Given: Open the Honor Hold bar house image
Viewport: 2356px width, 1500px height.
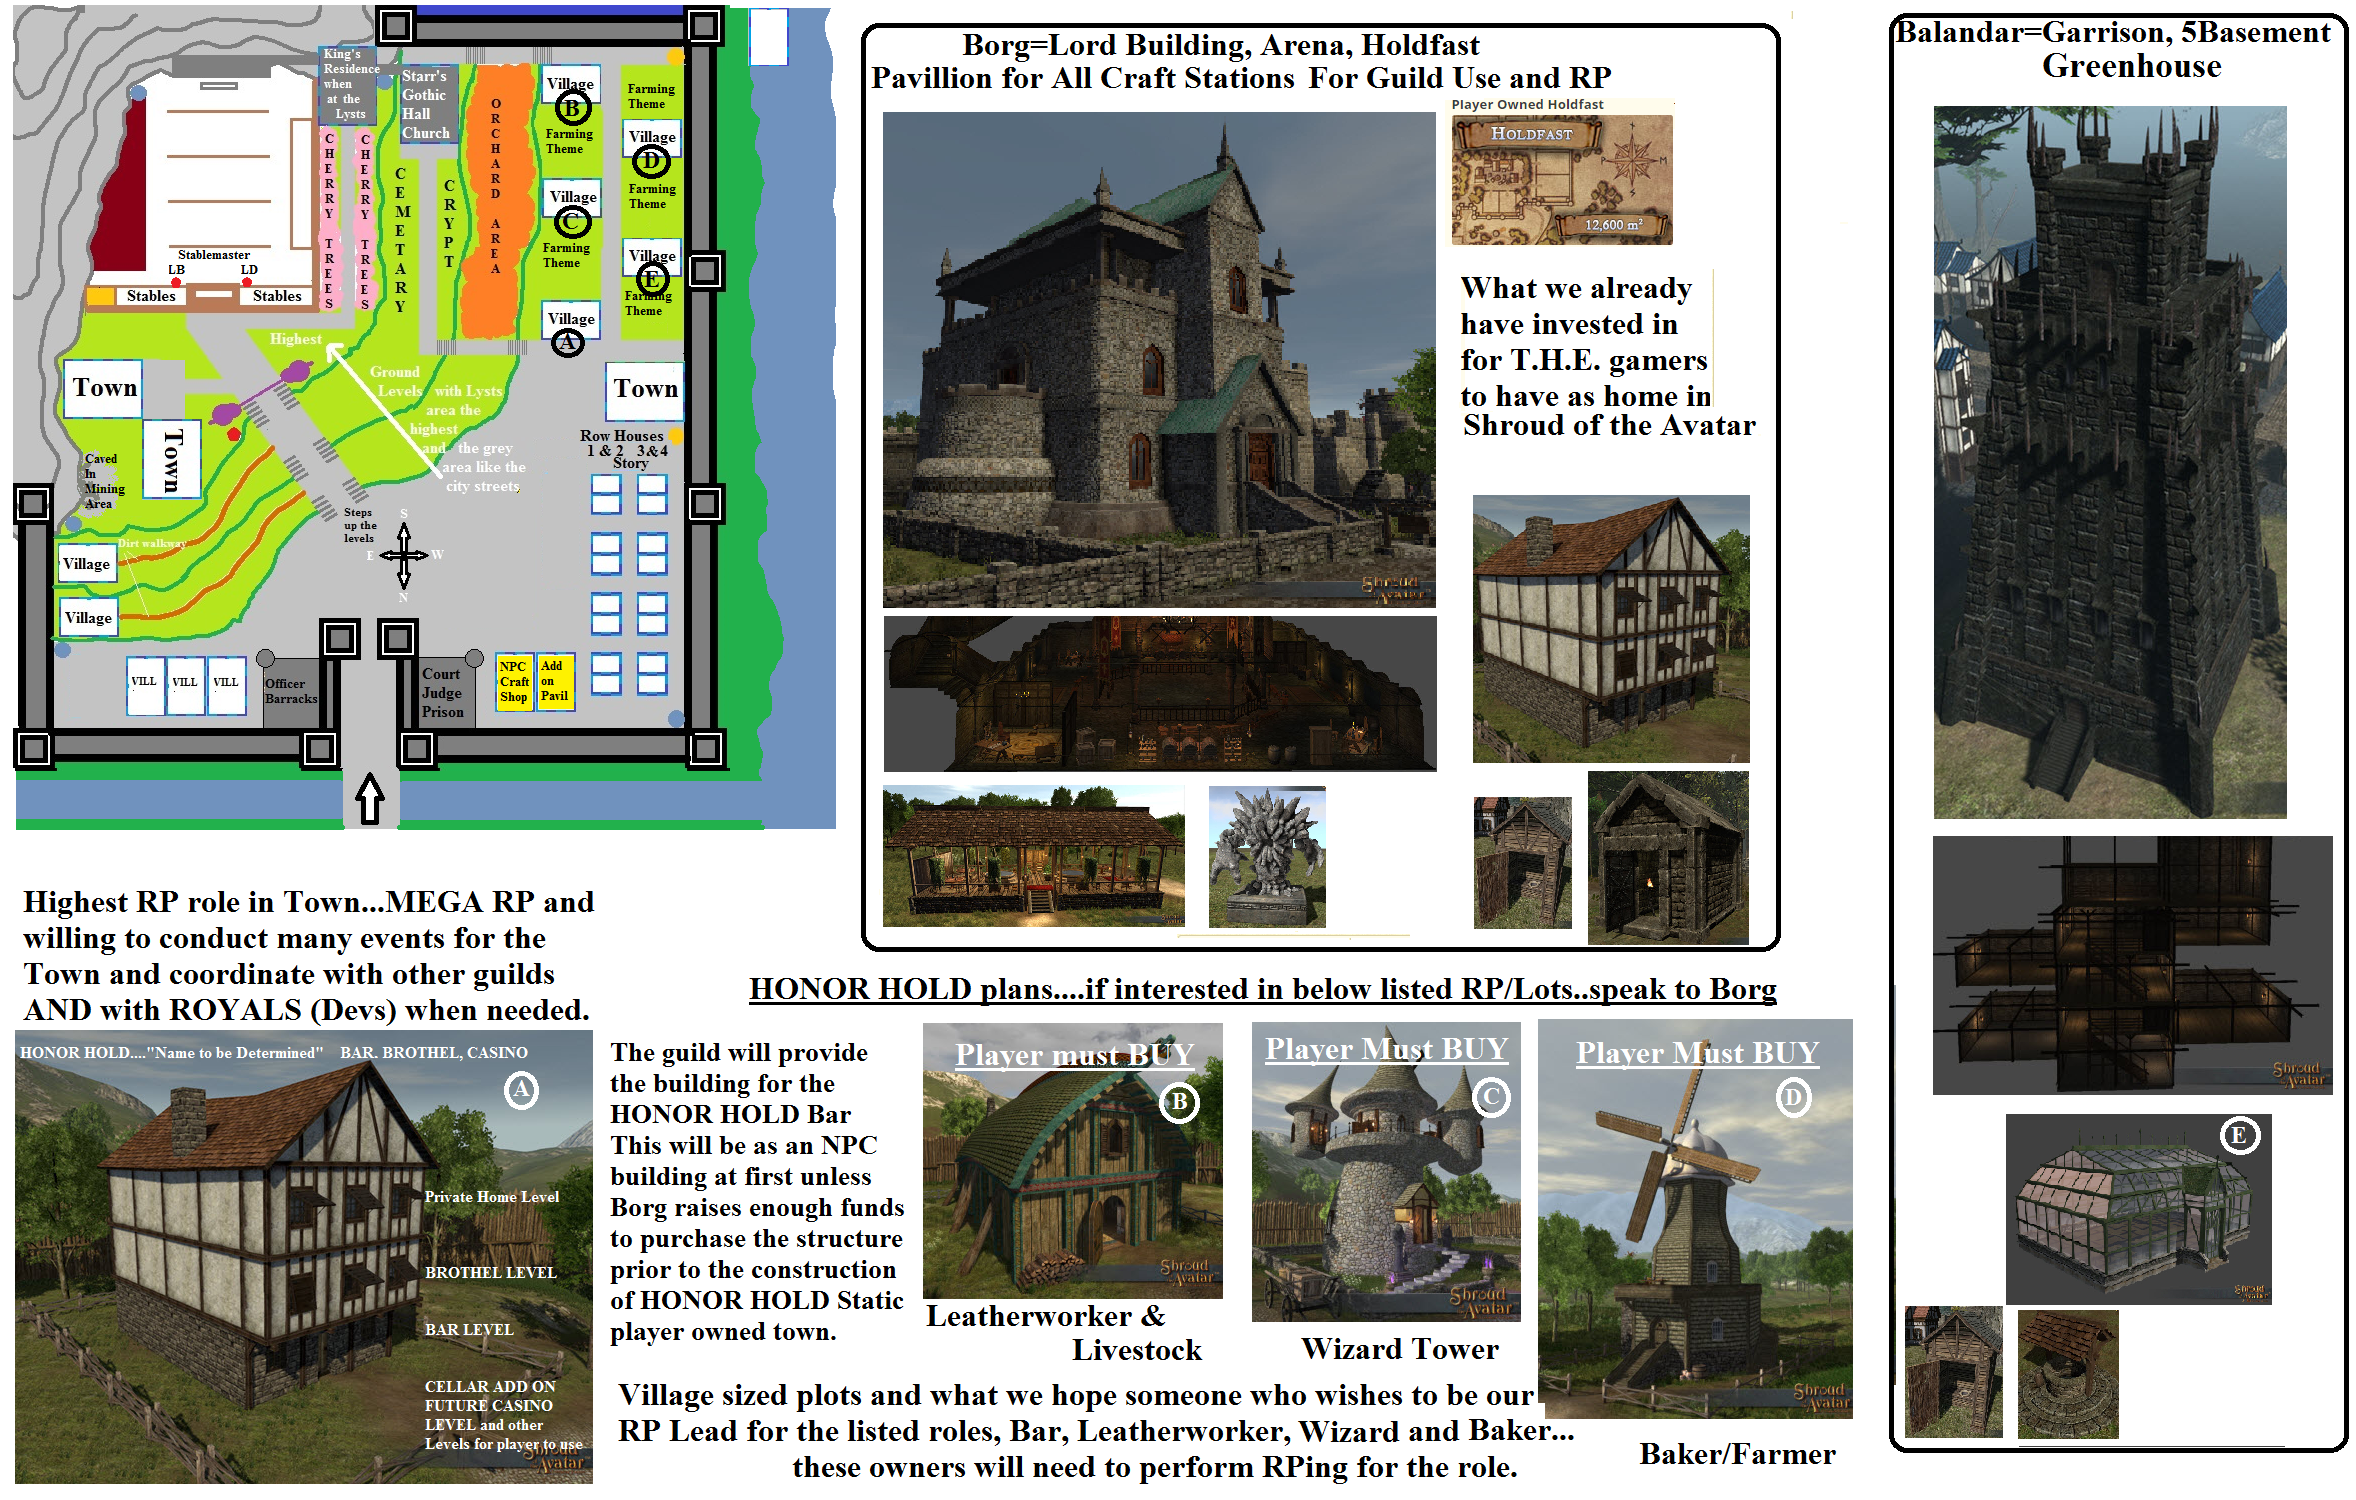Looking at the screenshot, I should [304, 1257].
